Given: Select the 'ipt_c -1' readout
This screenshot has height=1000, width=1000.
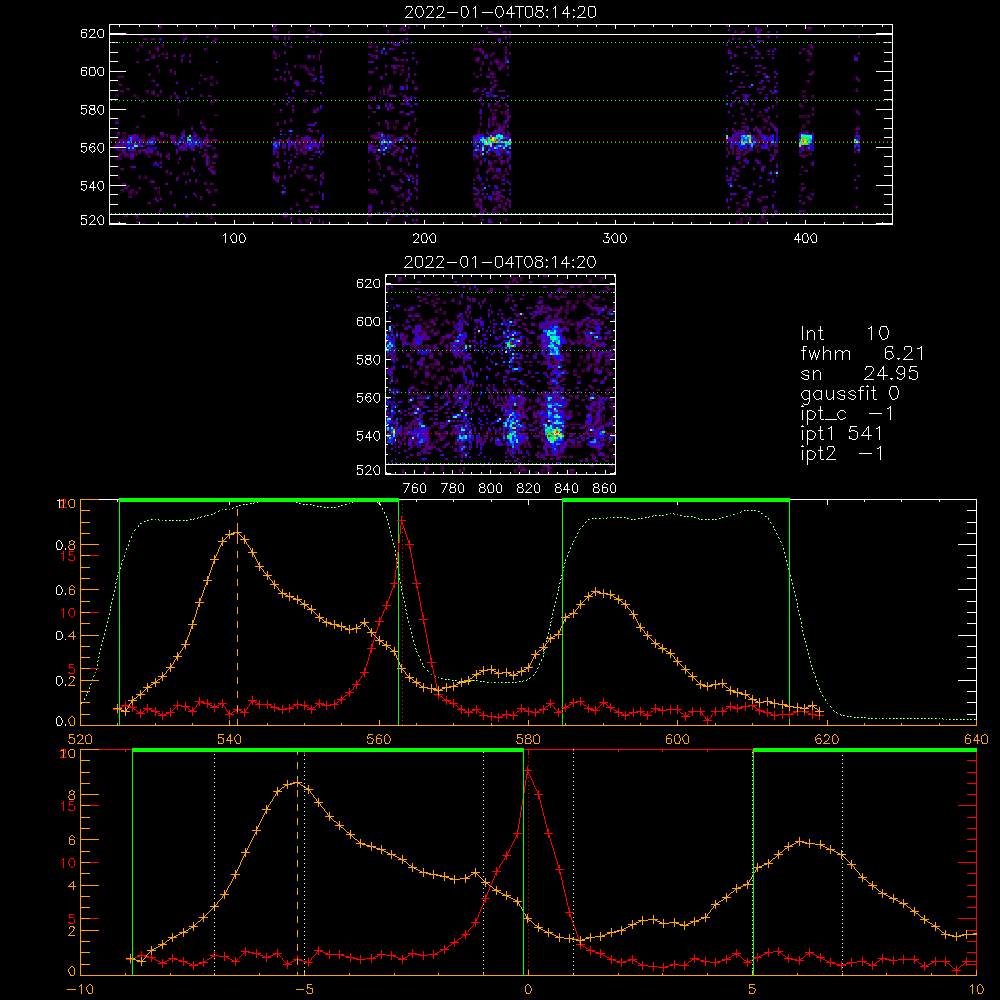Looking at the screenshot, I should tap(848, 413).
